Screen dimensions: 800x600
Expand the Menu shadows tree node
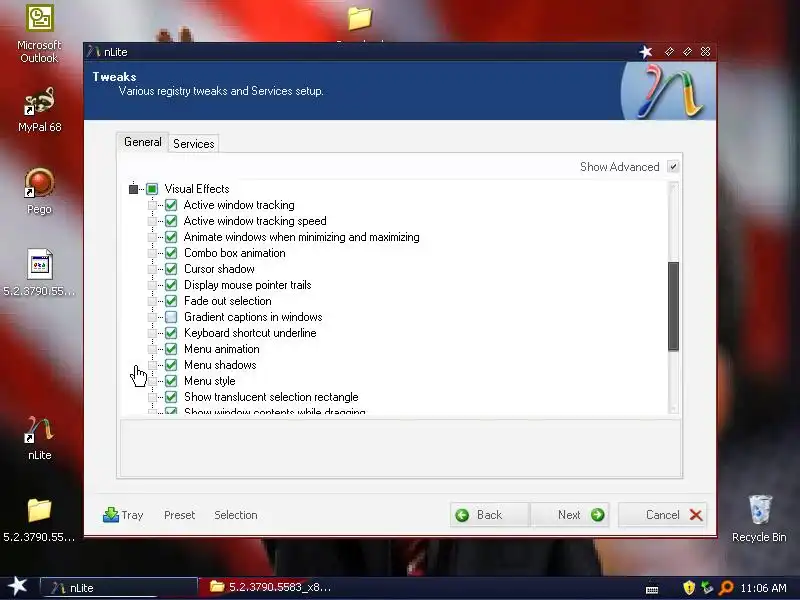[x=152, y=365]
